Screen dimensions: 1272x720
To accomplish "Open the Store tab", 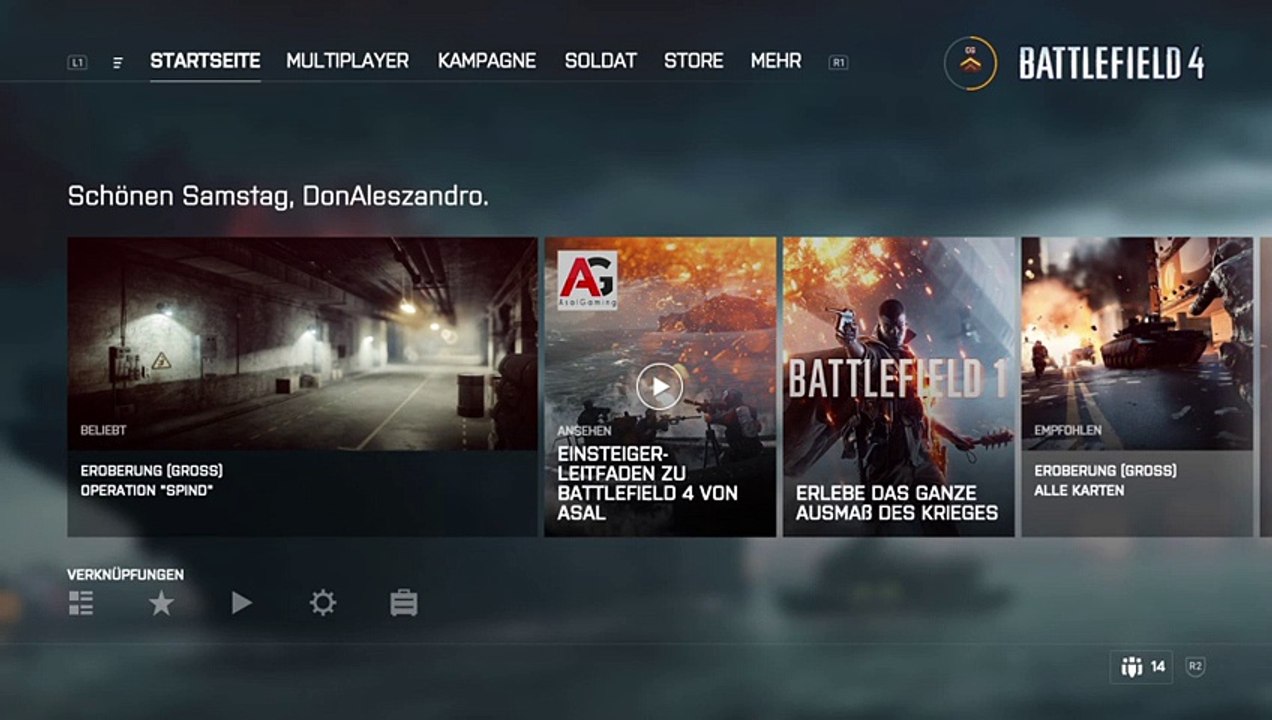I will coord(693,61).
